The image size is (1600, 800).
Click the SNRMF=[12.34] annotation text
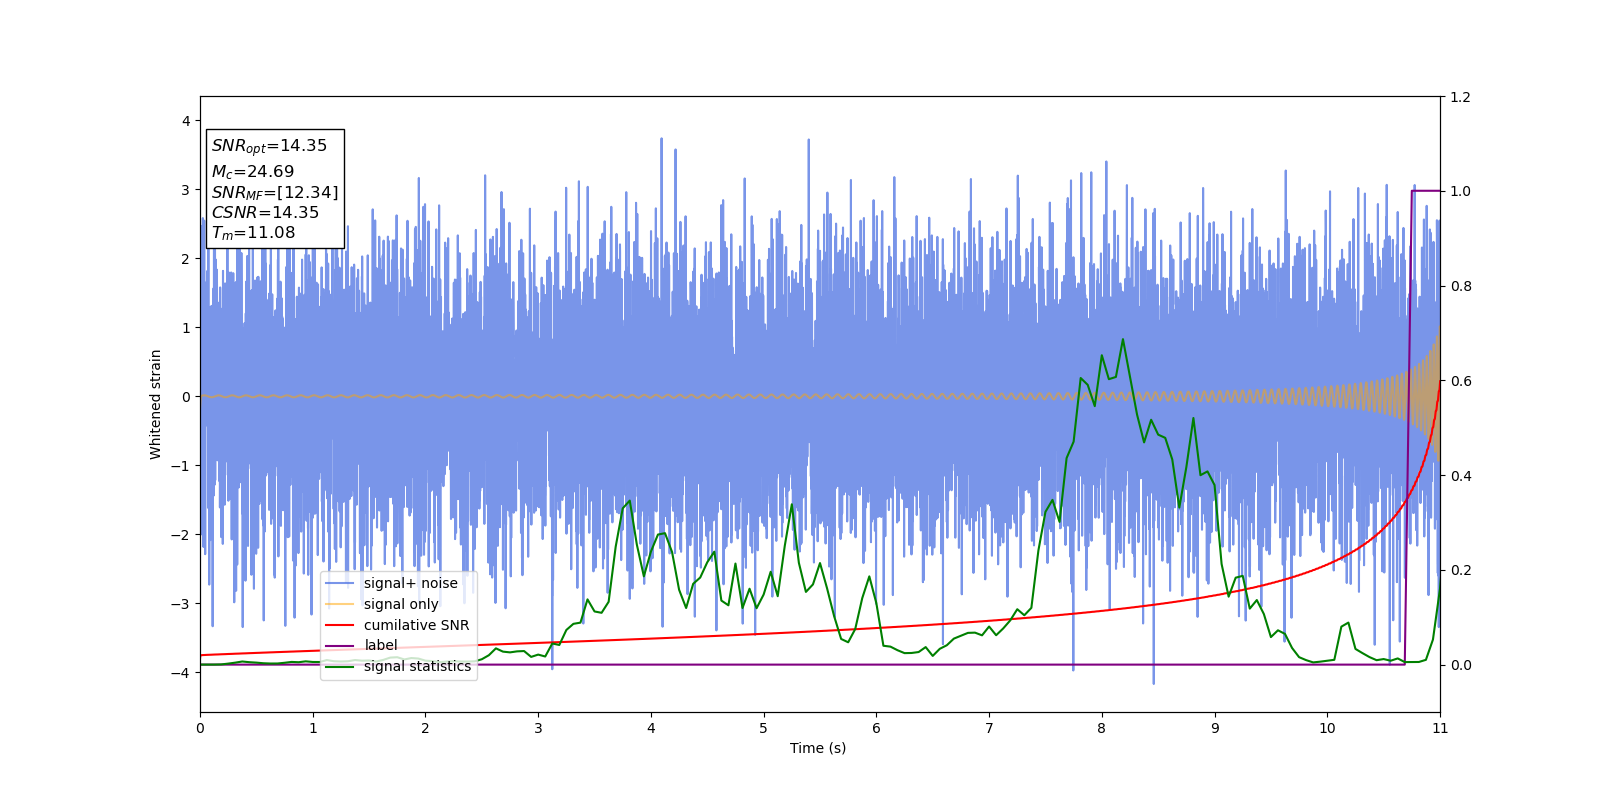[x=275, y=192]
